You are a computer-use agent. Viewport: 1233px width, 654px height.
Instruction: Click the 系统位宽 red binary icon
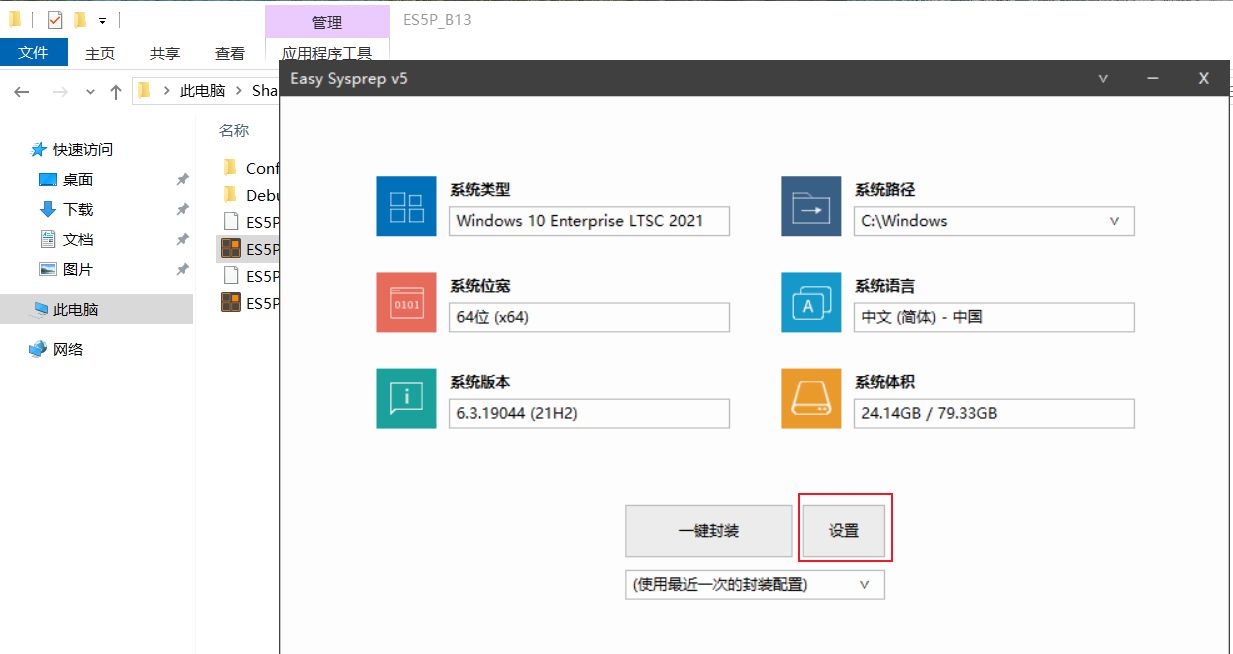[406, 302]
